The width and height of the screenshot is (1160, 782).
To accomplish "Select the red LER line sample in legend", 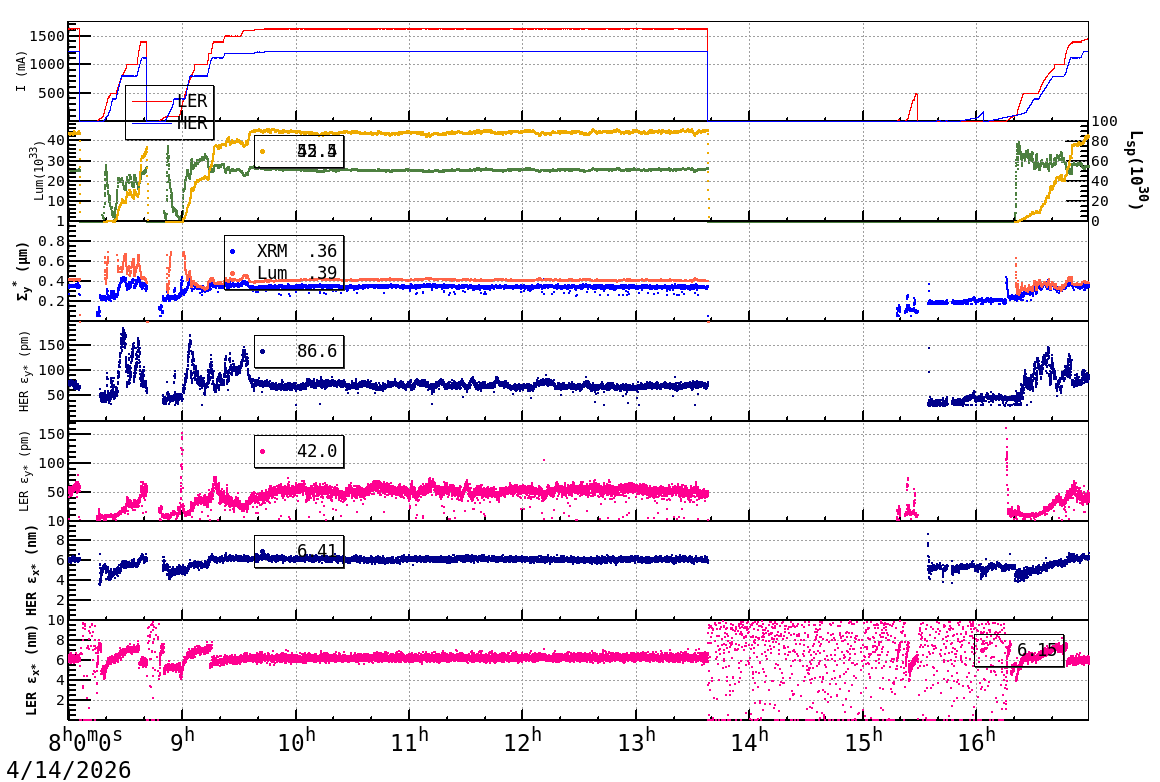I will point(154,101).
